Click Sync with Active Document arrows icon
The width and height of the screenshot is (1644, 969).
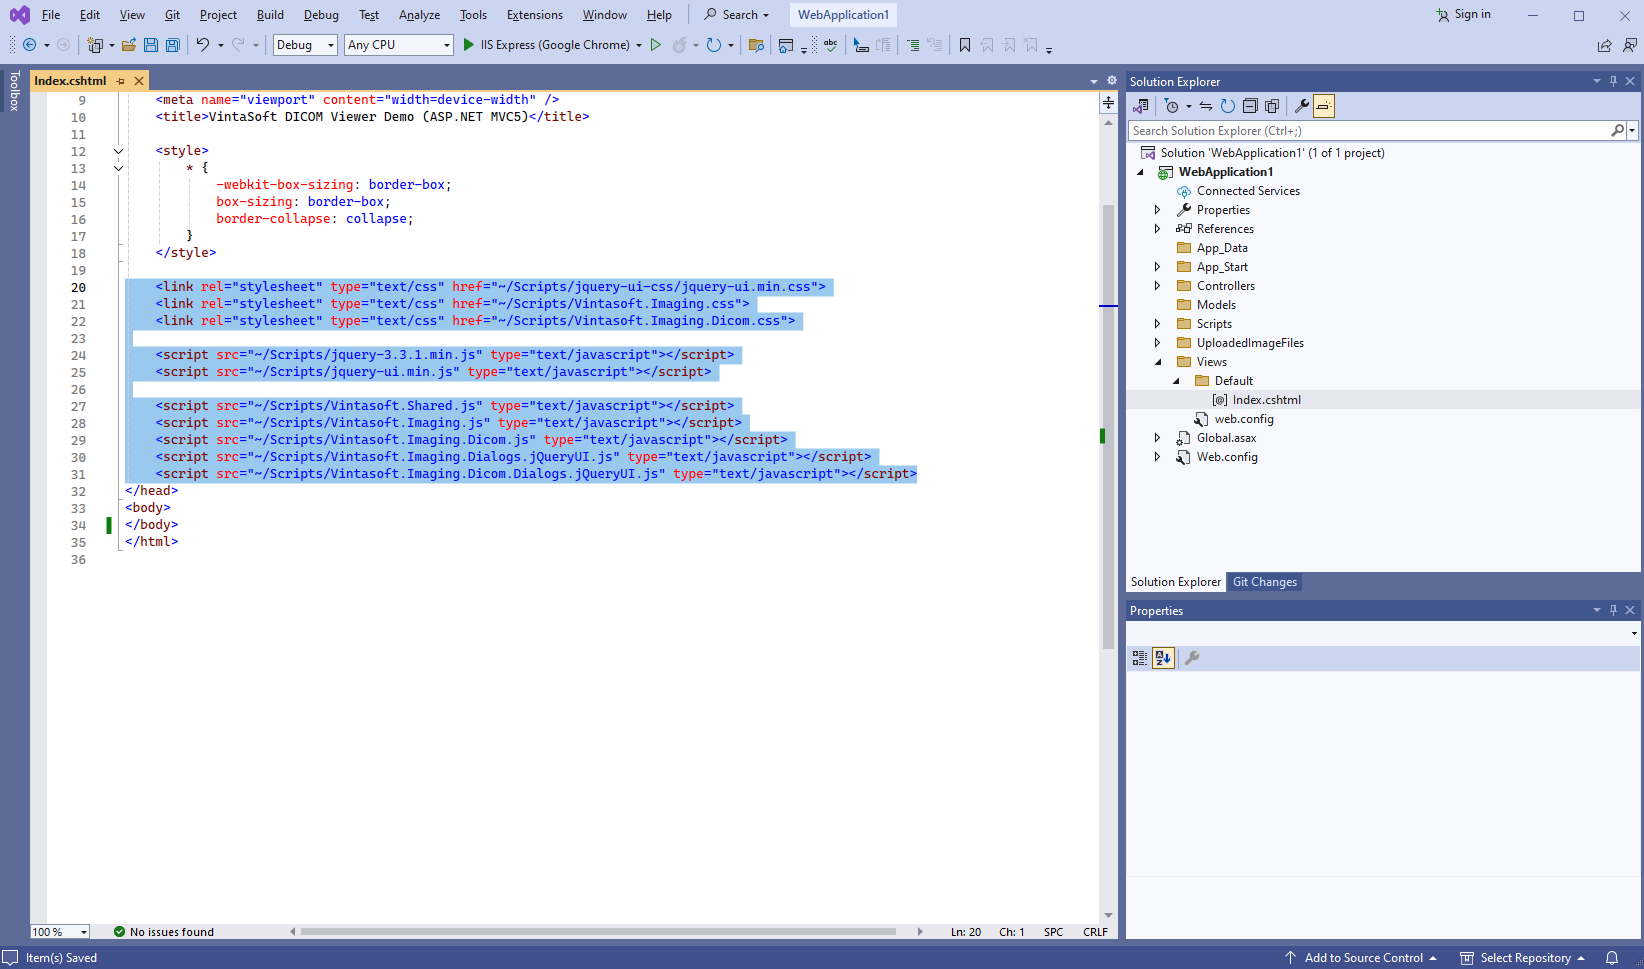(1206, 106)
